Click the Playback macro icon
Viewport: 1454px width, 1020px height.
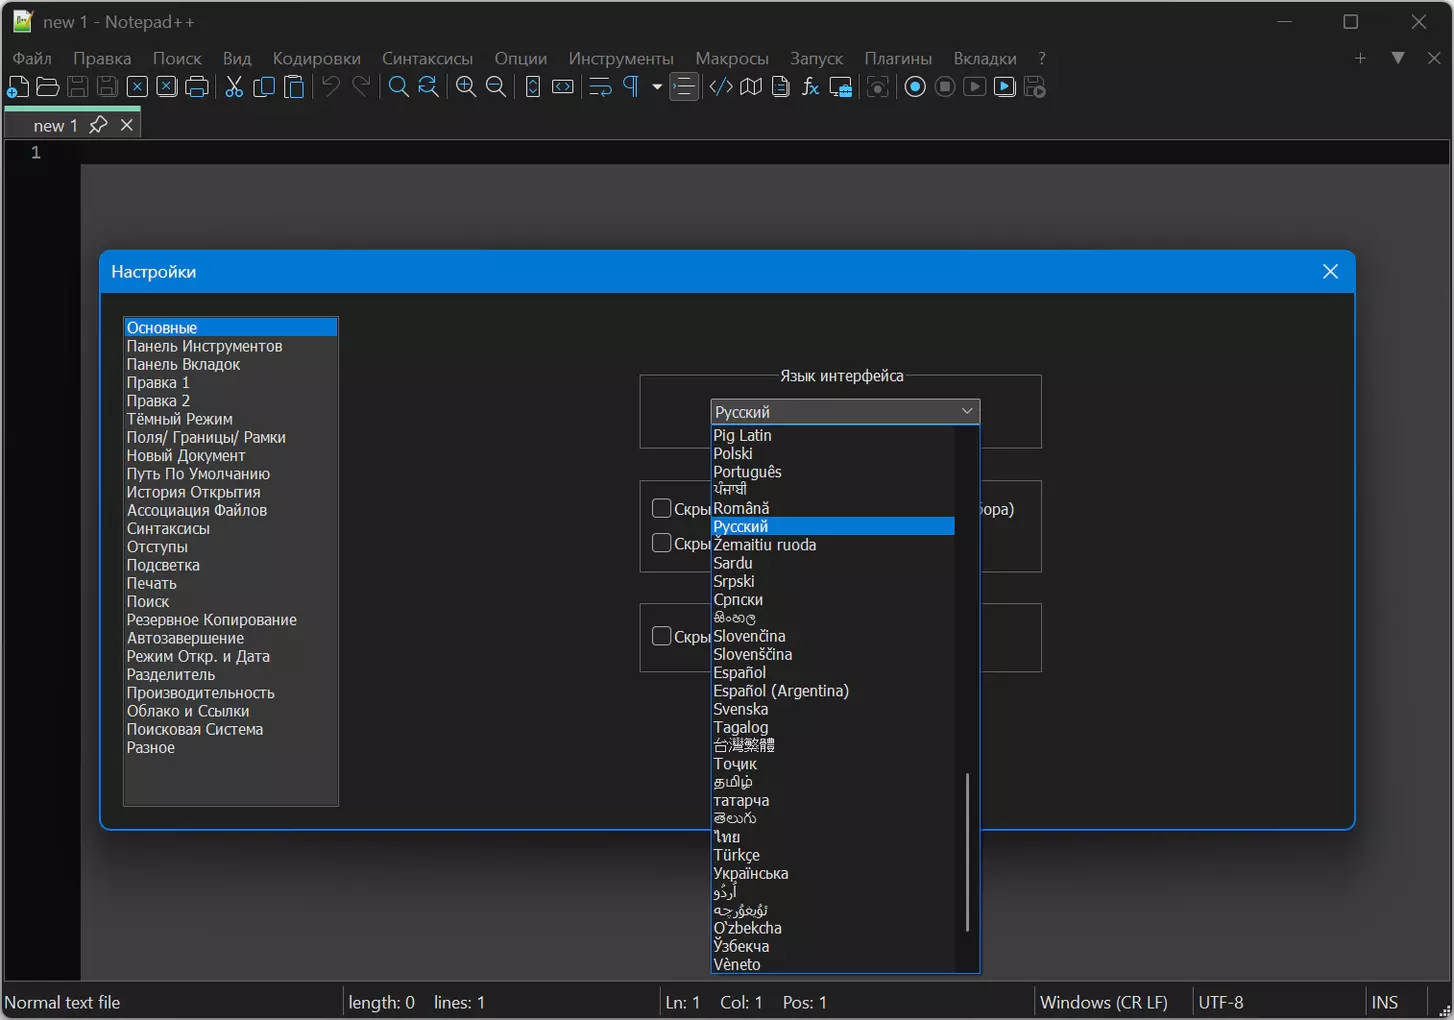(975, 87)
